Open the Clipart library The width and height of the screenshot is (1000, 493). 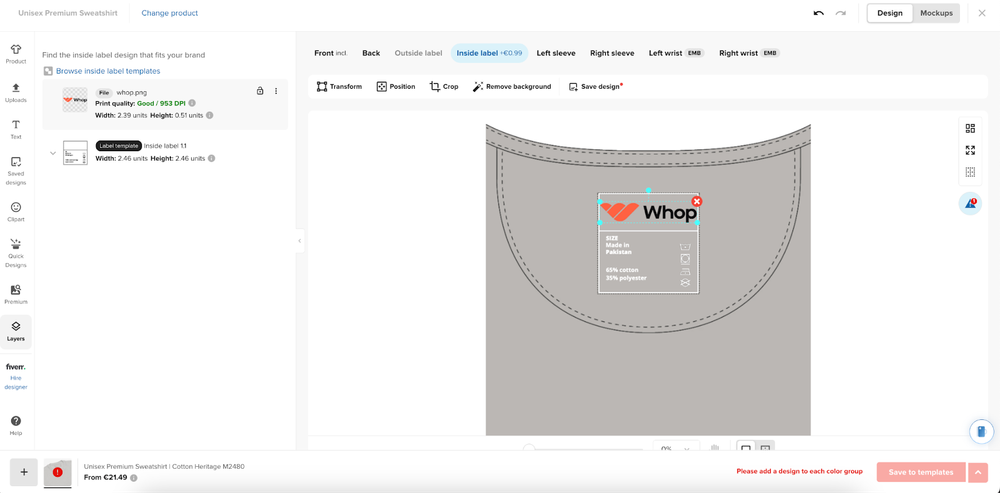pyautogui.click(x=16, y=211)
